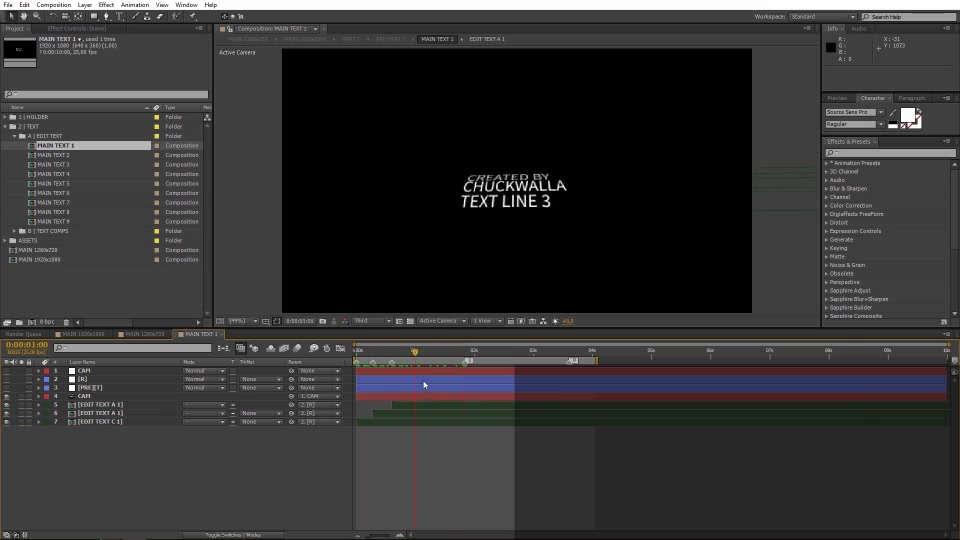960x540 pixels.
Task: Open blending mode dropdown for layer 1 CAM
Action: 204,371
